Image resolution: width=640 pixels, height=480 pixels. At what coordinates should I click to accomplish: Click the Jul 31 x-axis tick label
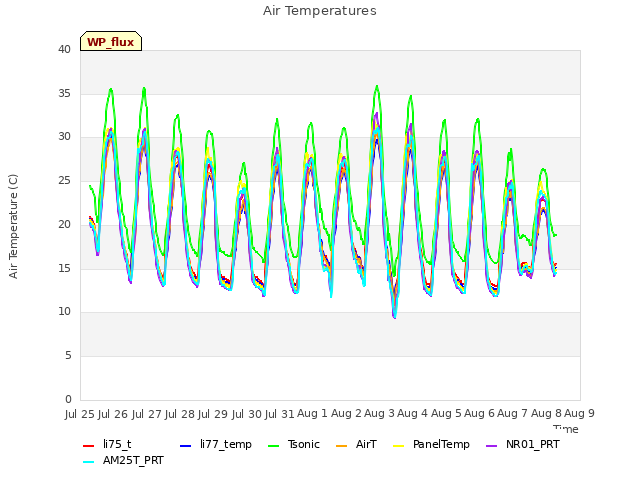point(280,414)
